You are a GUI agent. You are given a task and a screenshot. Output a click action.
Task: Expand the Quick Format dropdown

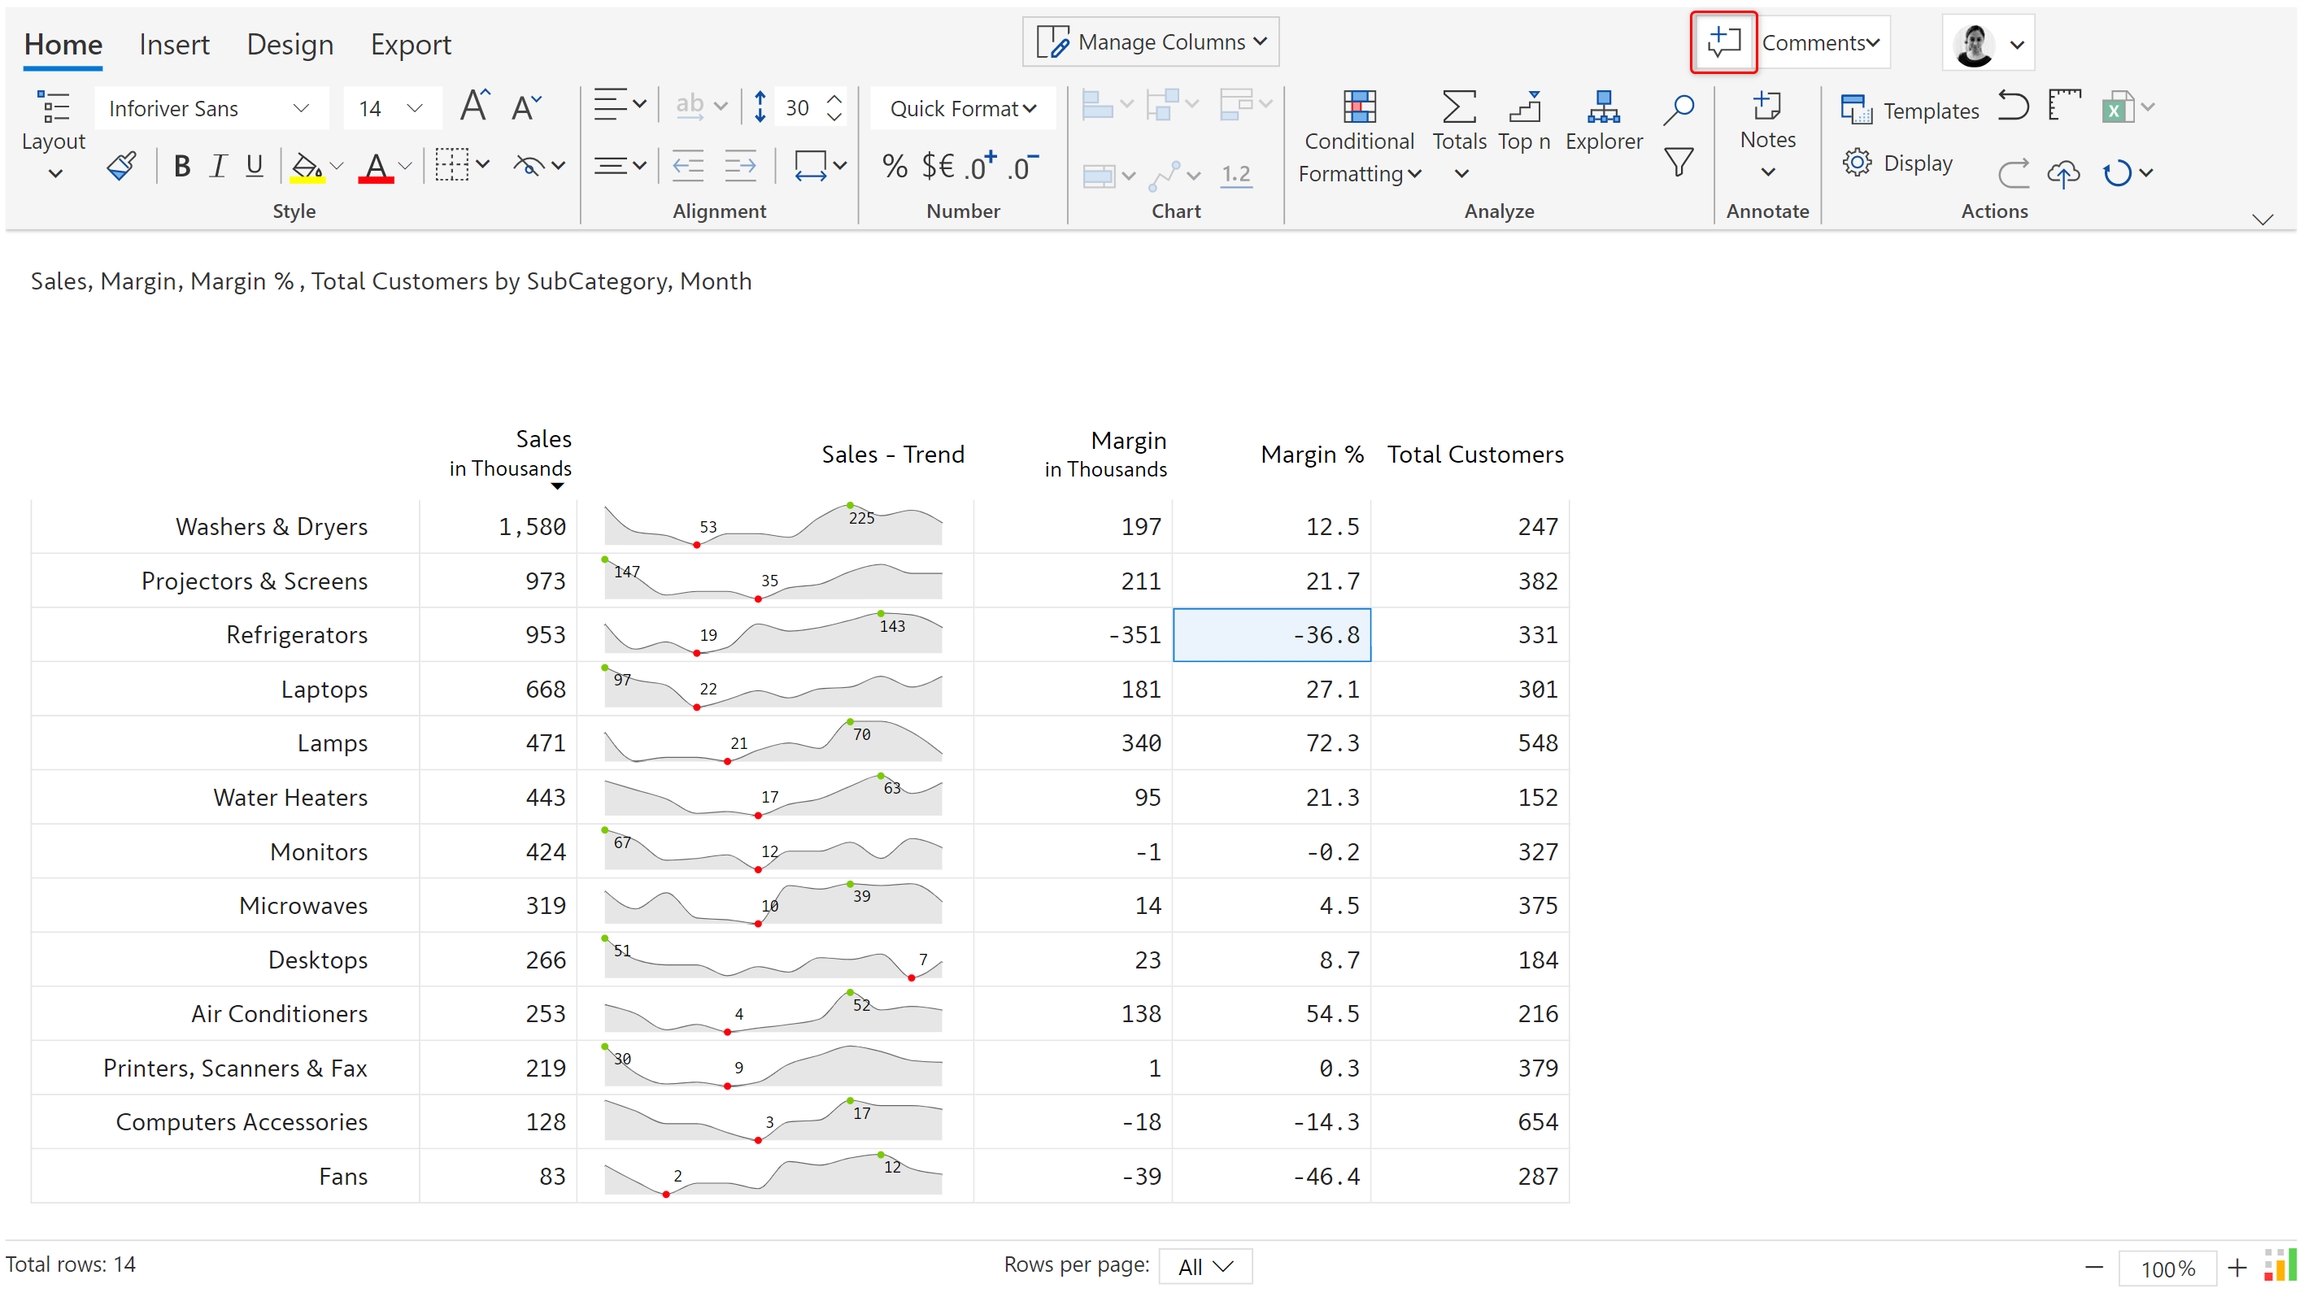(962, 108)
